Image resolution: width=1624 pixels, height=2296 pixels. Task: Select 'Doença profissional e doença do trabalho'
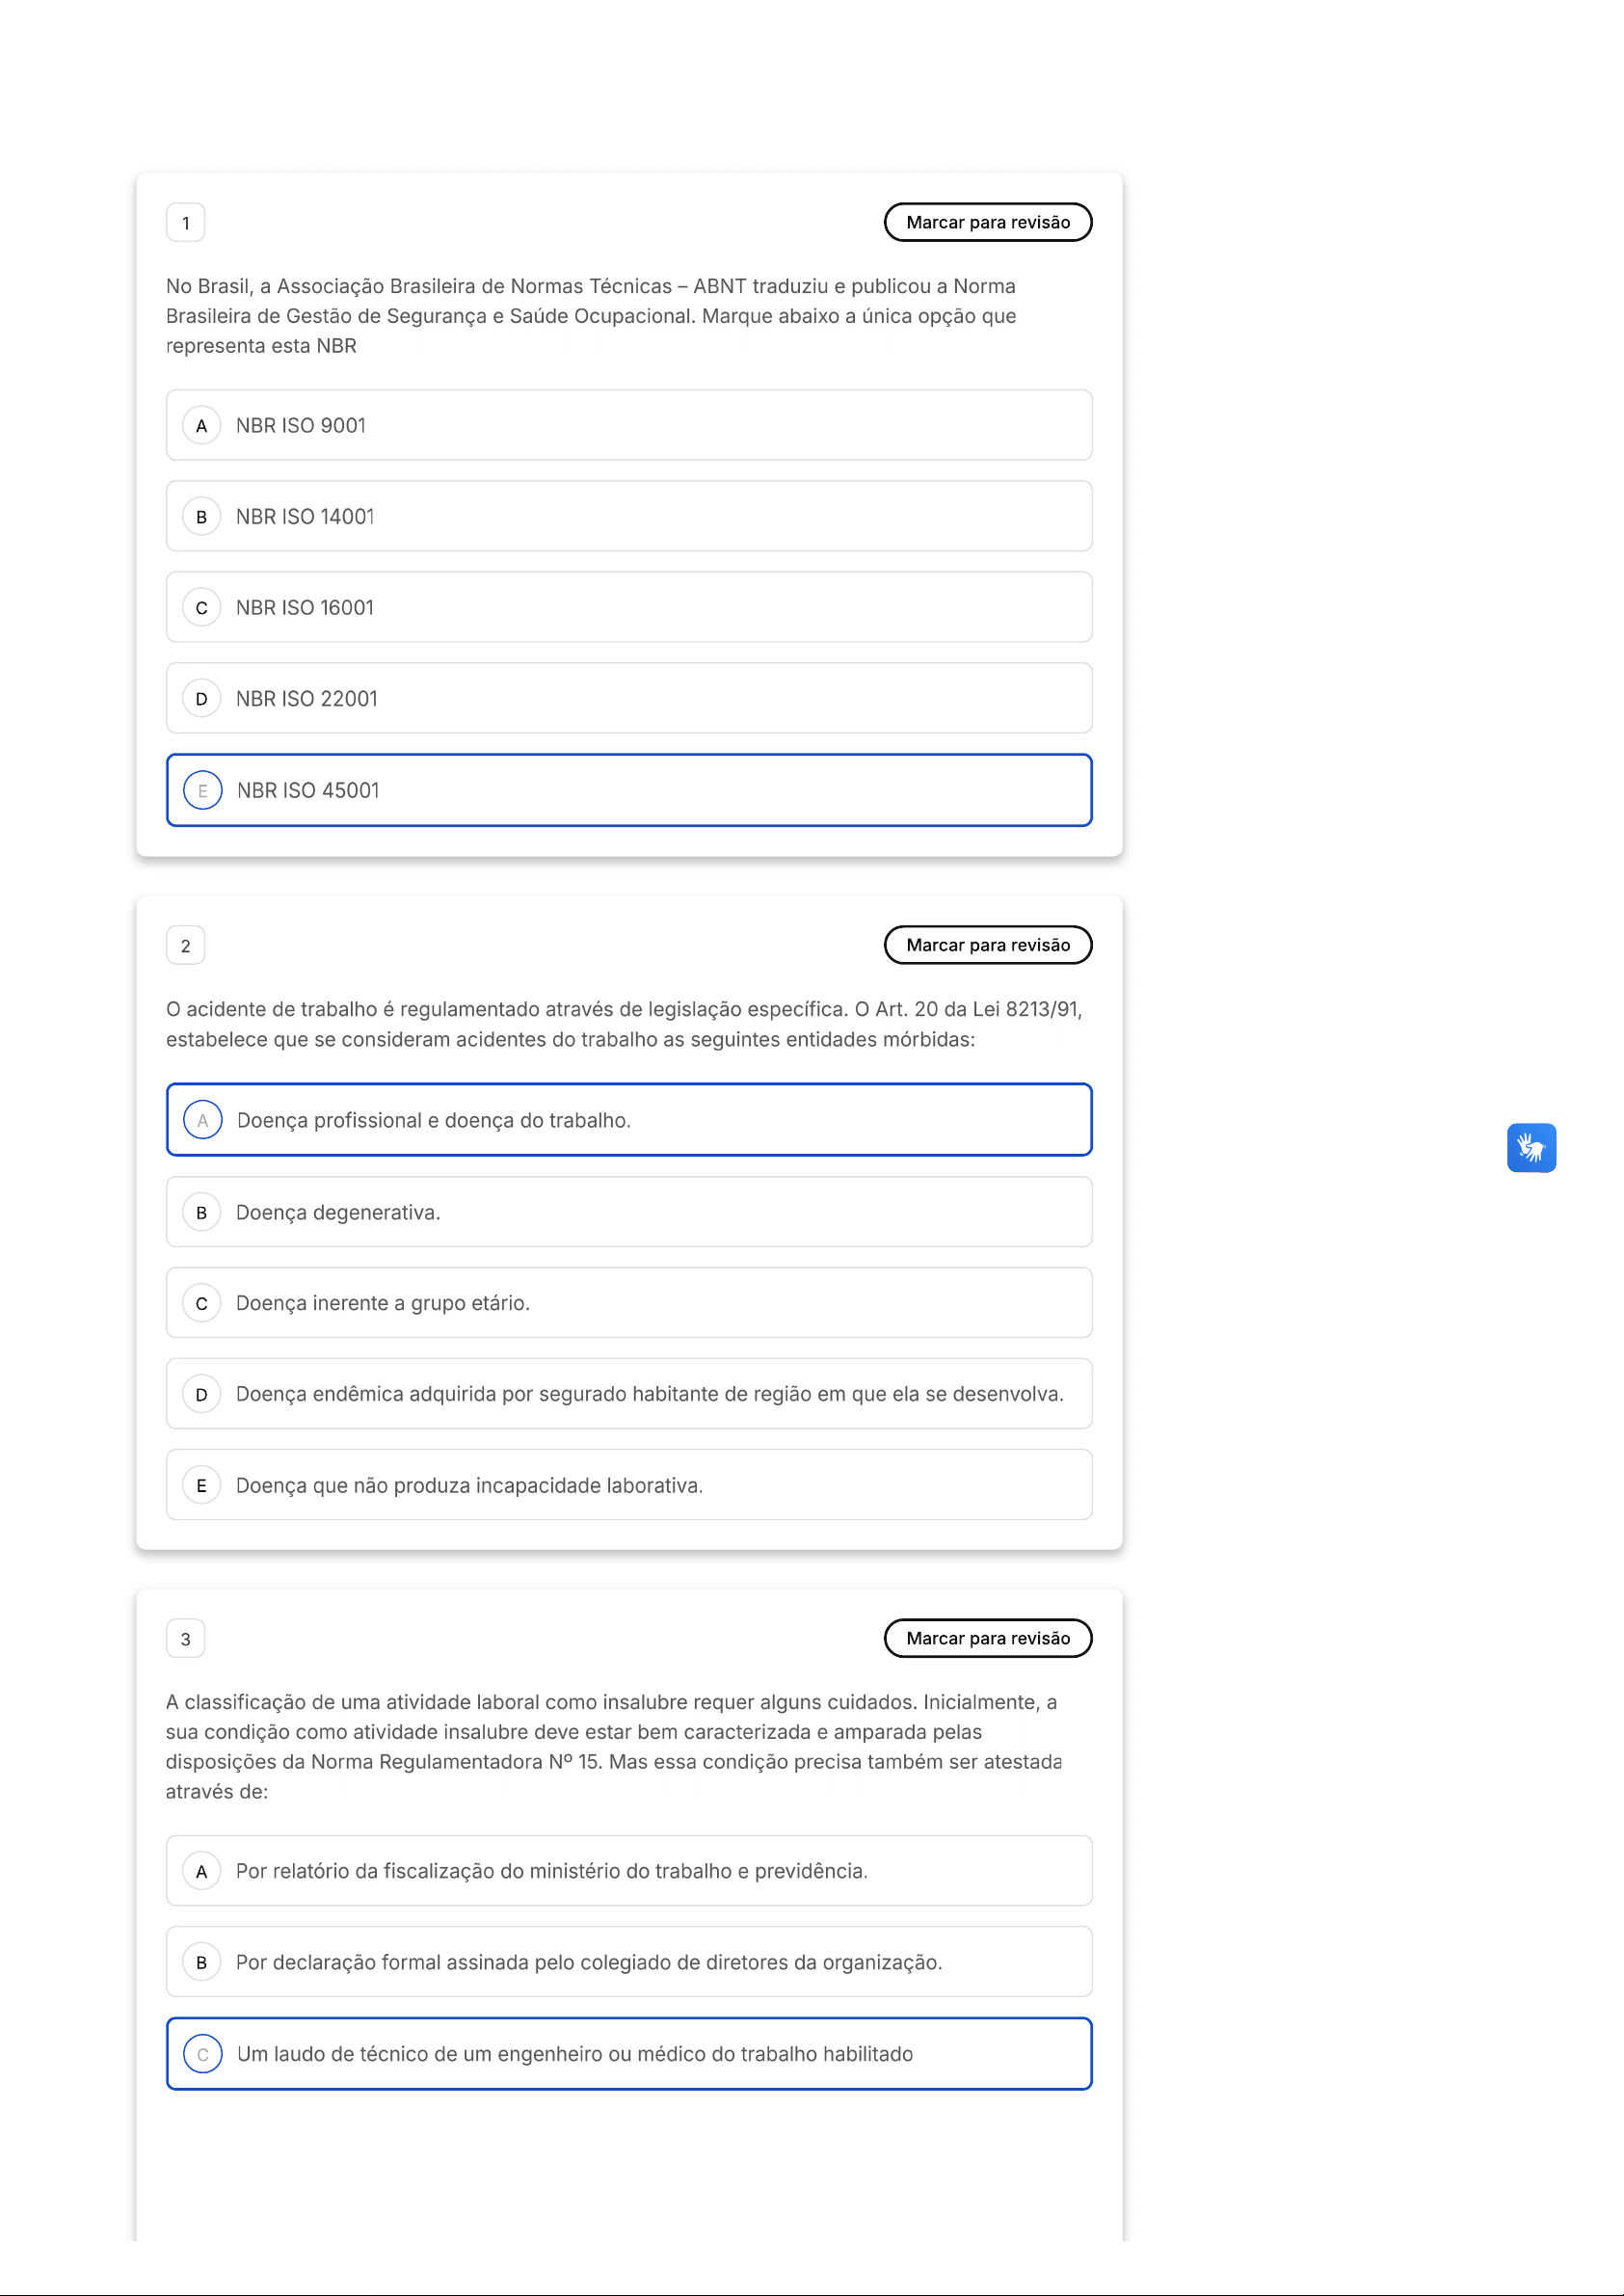pos(628,1120)
